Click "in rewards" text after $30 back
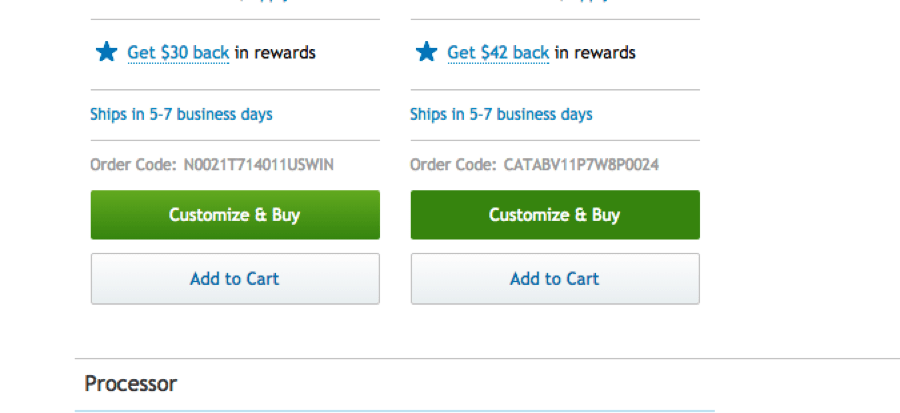This screenshot has width=900, height=413. point(276,53)
